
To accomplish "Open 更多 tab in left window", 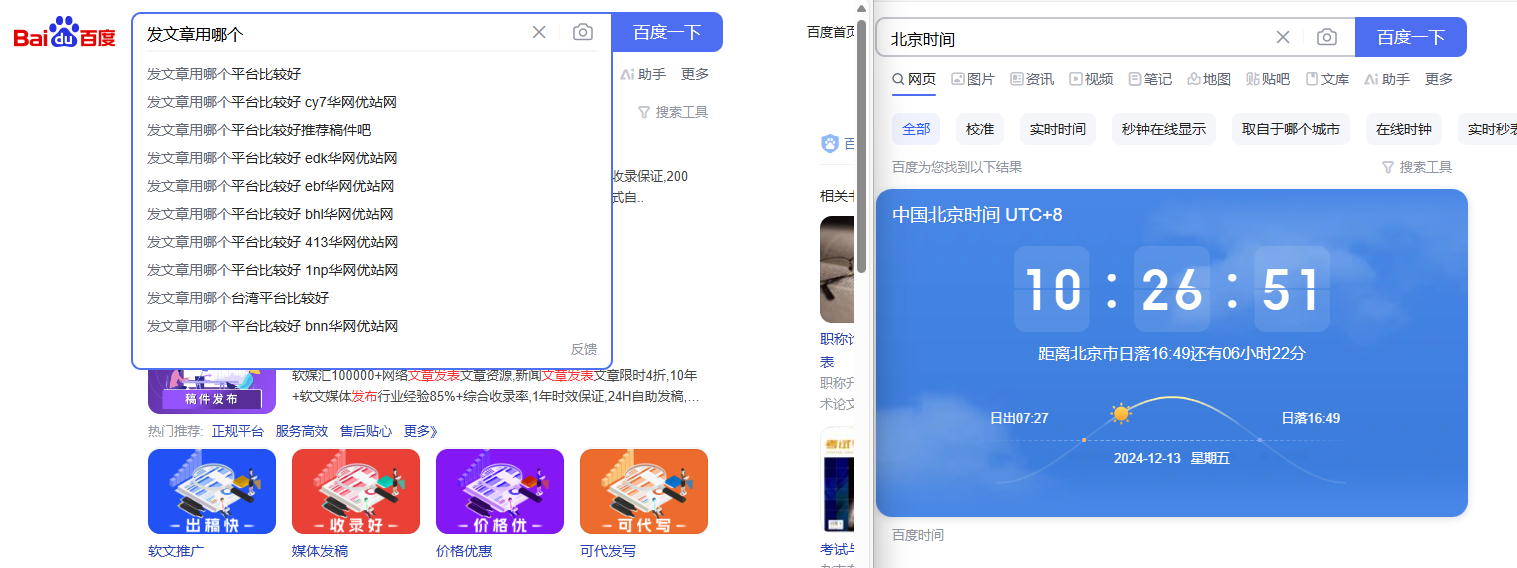I will coord(695,74).
